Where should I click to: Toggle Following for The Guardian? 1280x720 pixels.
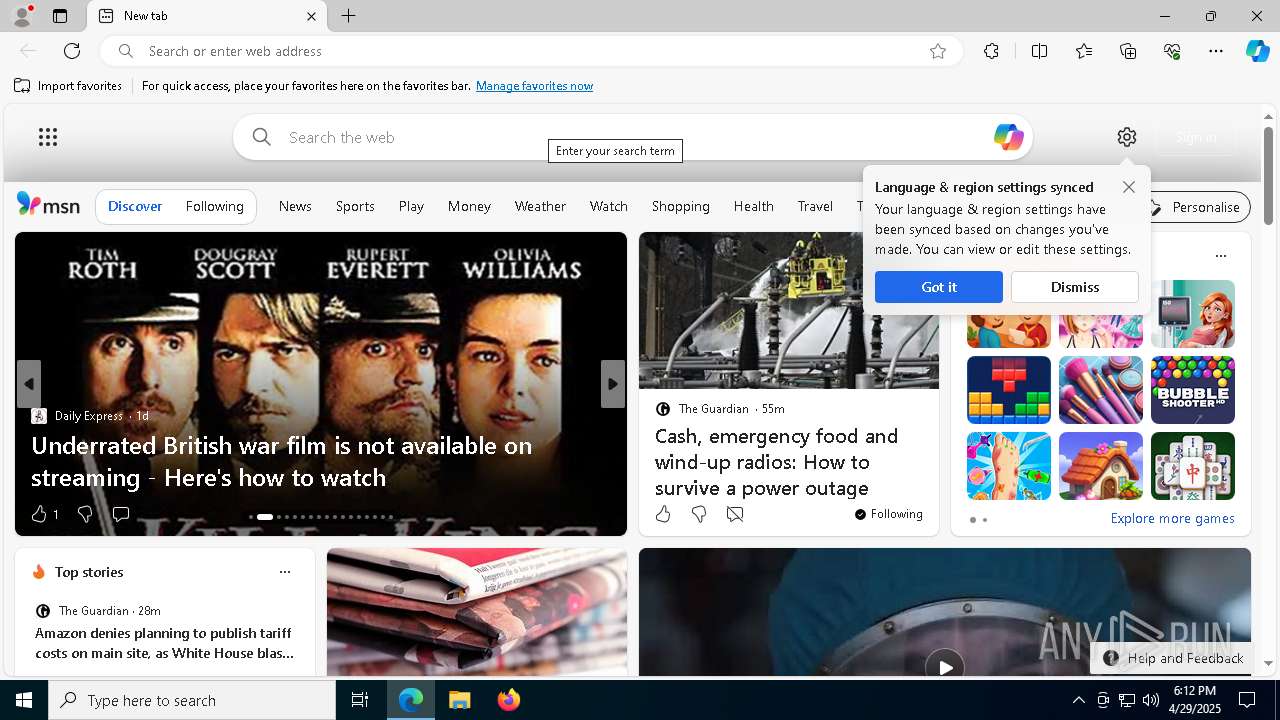889,514
